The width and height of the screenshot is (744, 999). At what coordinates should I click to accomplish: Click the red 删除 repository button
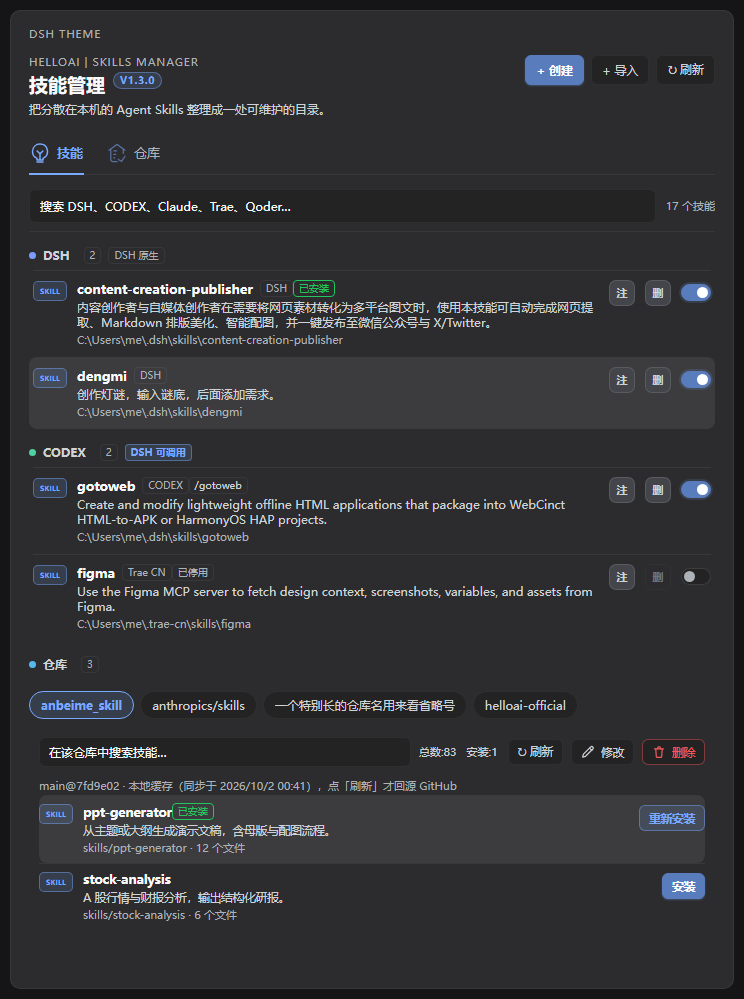pos(673,752)
